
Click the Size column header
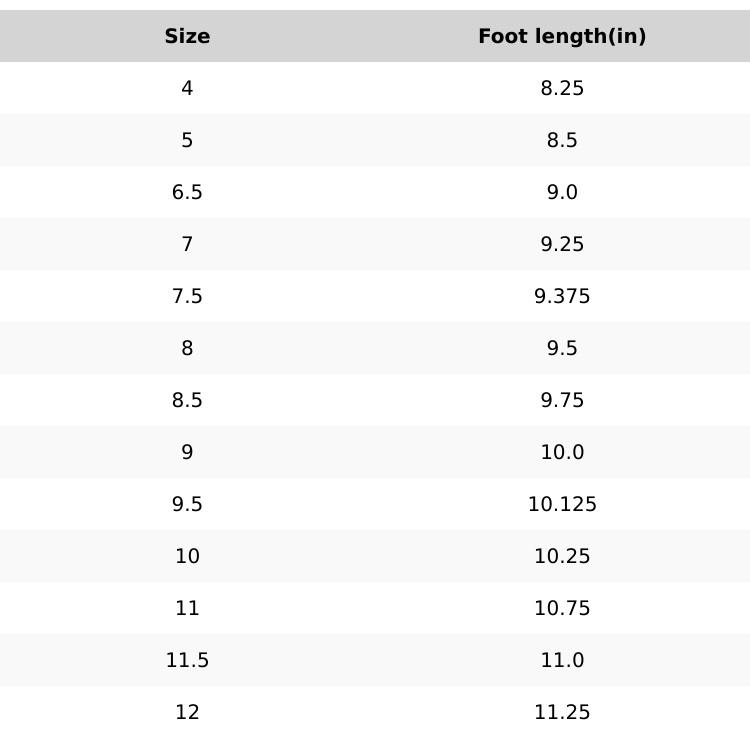pyautogui.click(x=187, y=36)
